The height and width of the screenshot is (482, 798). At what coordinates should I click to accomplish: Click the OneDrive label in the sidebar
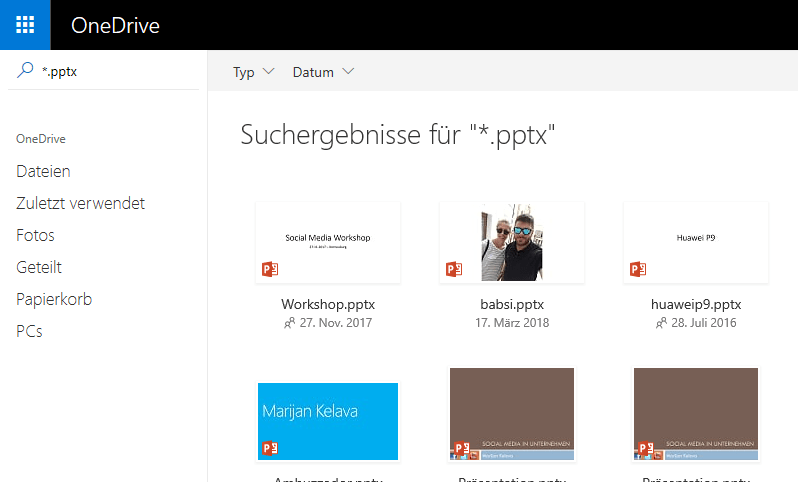(x=41, y=139)
